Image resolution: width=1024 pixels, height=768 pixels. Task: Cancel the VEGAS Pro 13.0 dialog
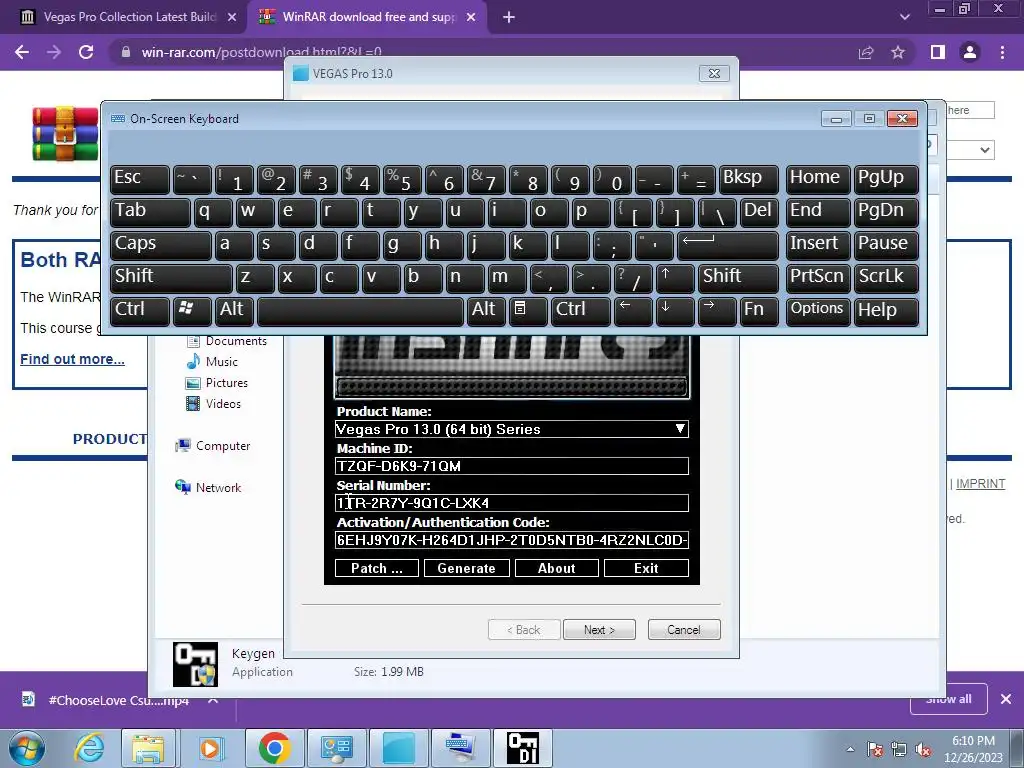point(684,630)
